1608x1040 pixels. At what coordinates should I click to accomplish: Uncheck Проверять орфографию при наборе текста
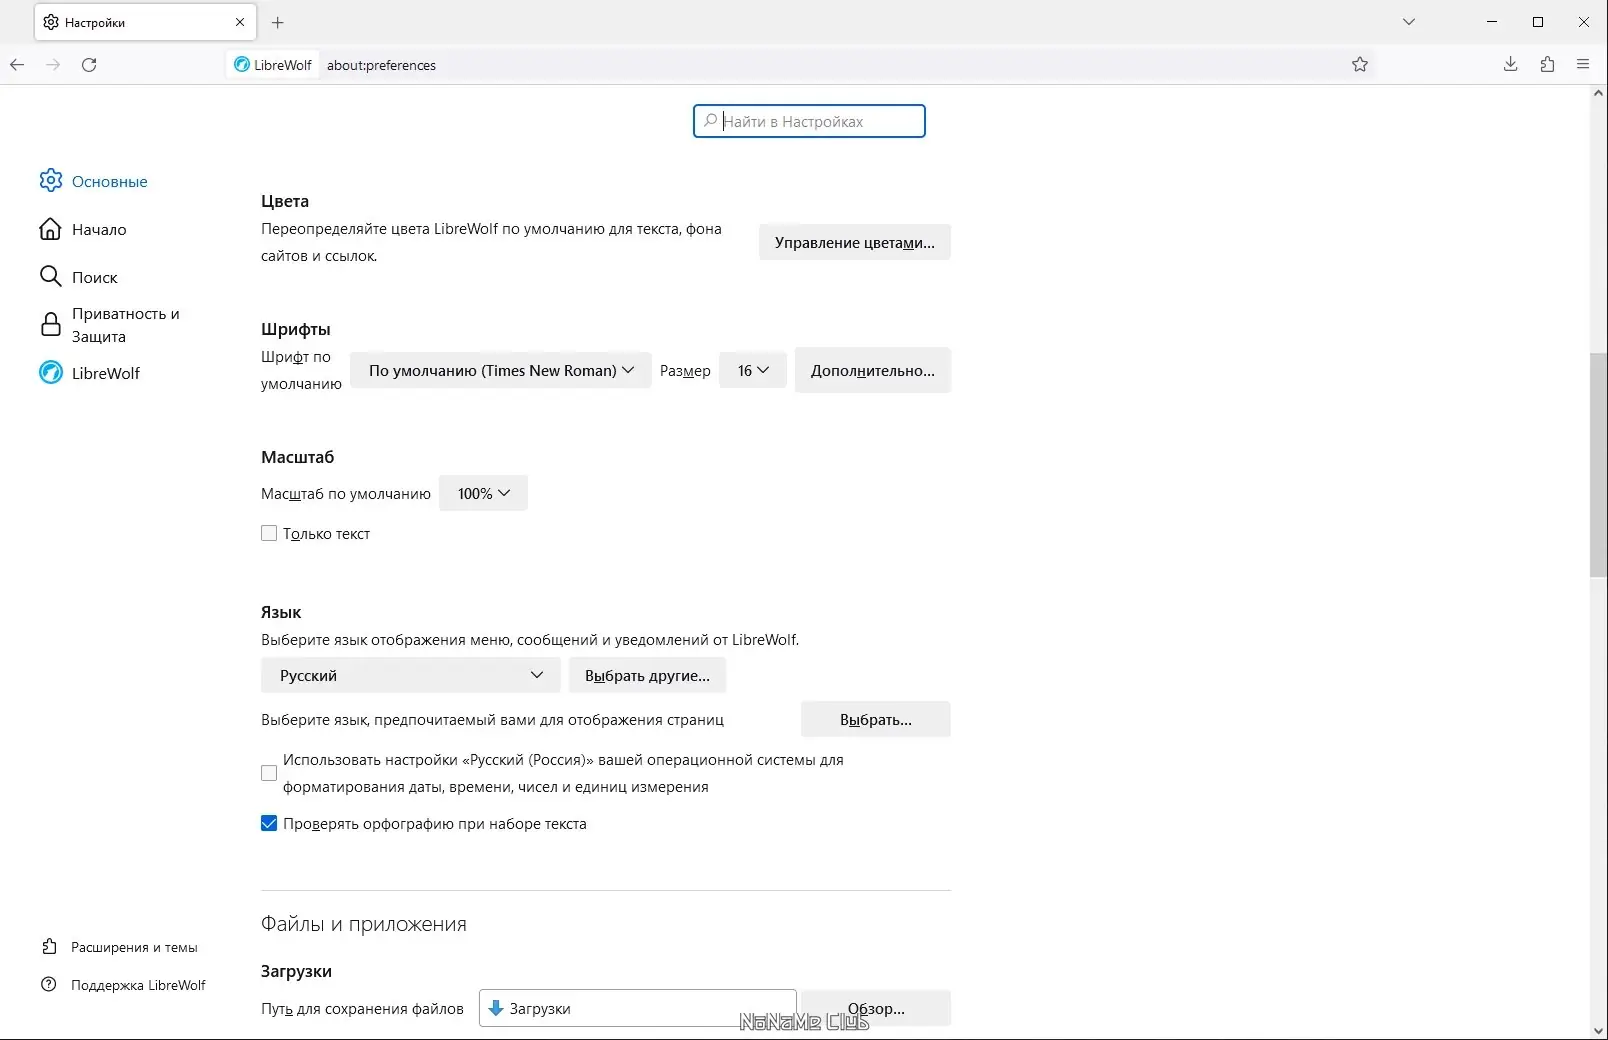(x=269, y=824)
